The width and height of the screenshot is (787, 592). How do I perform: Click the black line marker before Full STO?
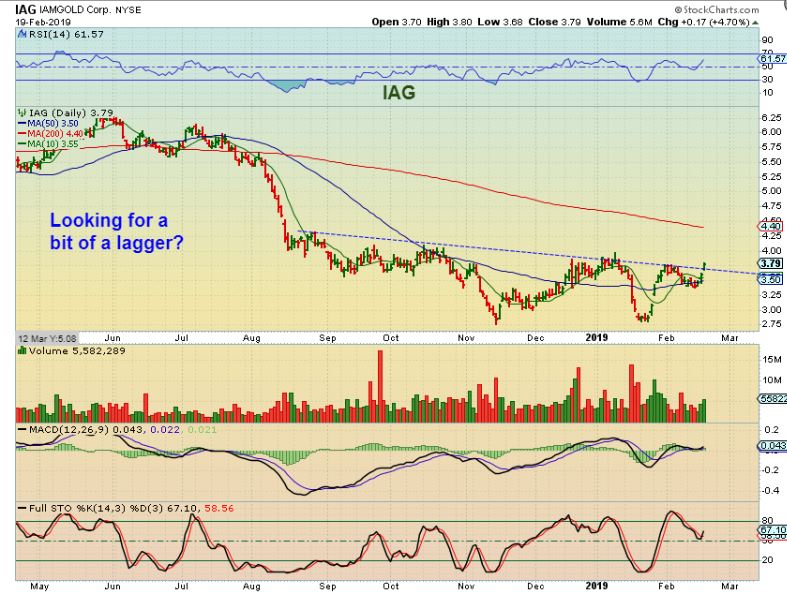tap(22, 509)
